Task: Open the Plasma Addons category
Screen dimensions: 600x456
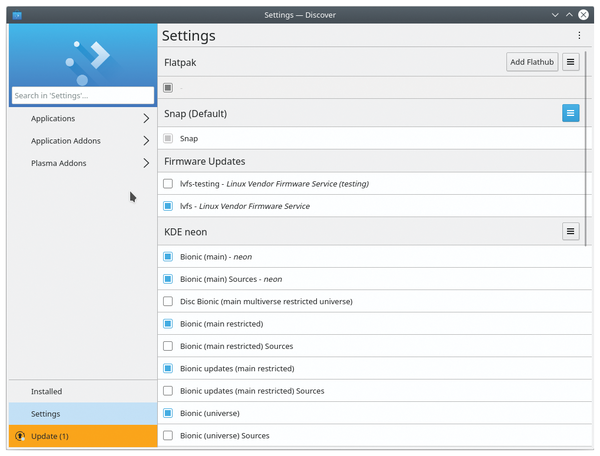Action: pyautogui.click(x=83, y=163)
